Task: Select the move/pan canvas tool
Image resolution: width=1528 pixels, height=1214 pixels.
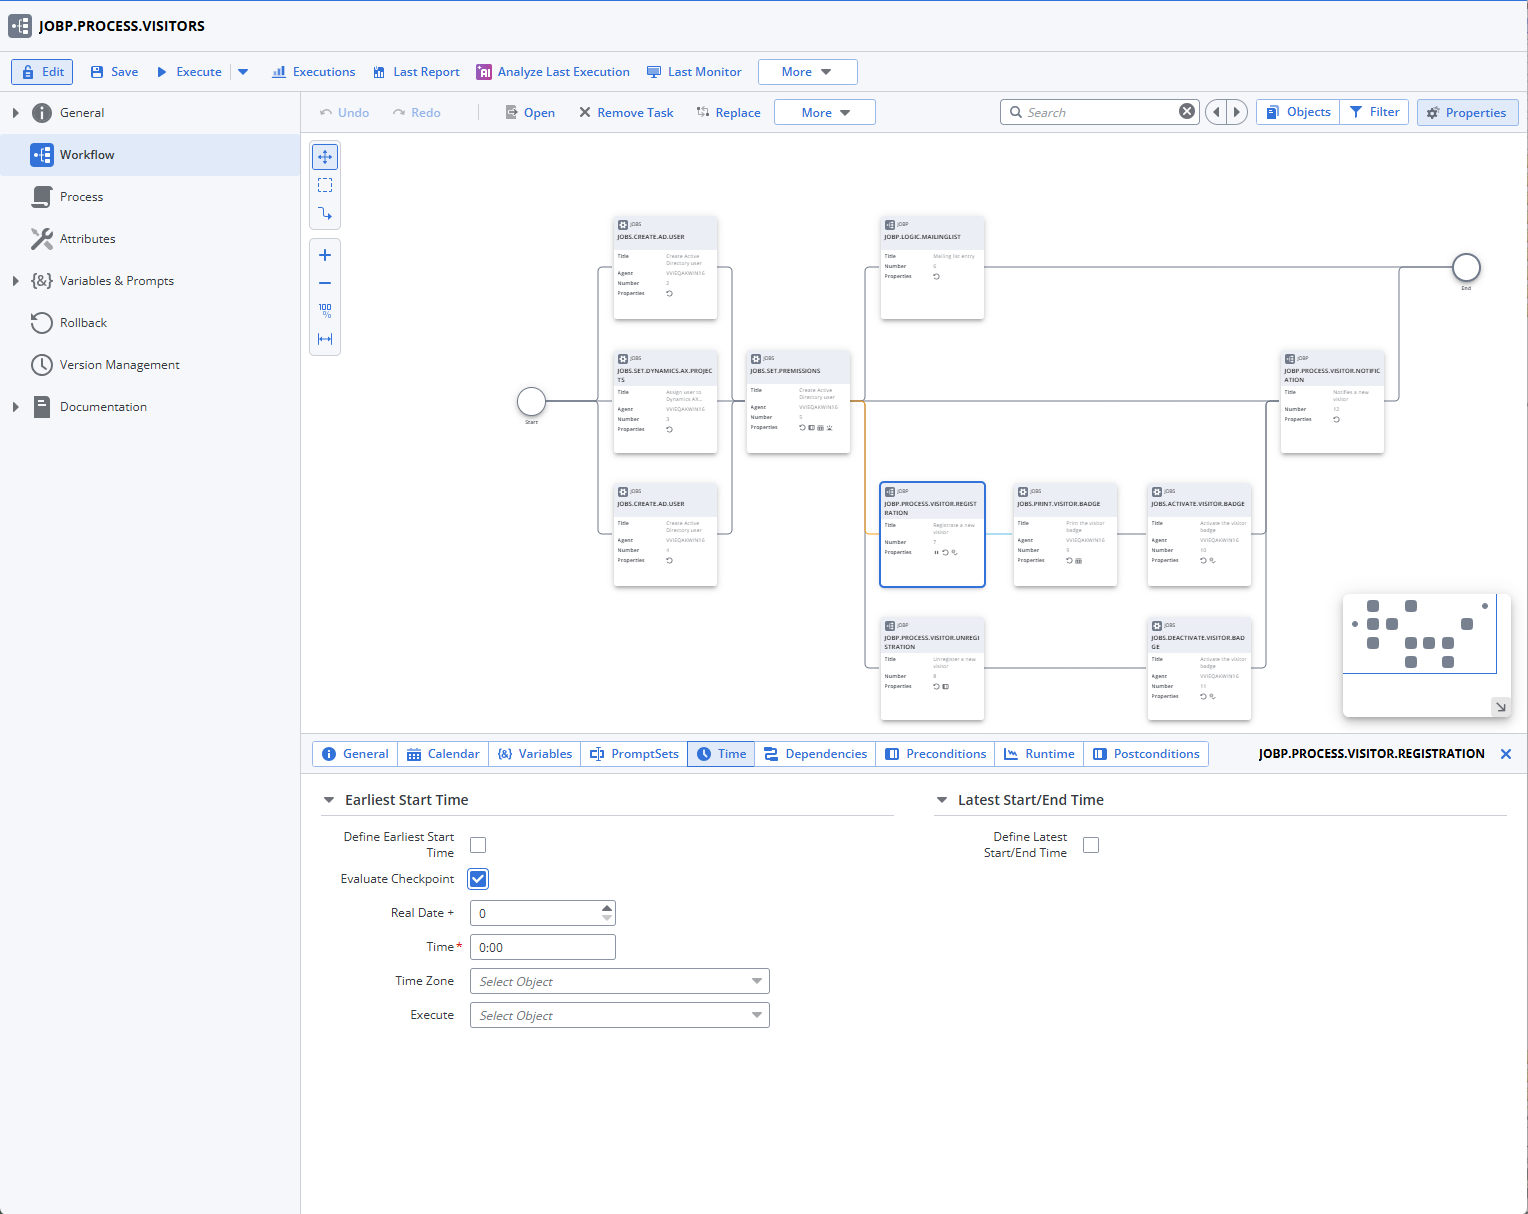Action: point(325,157)
